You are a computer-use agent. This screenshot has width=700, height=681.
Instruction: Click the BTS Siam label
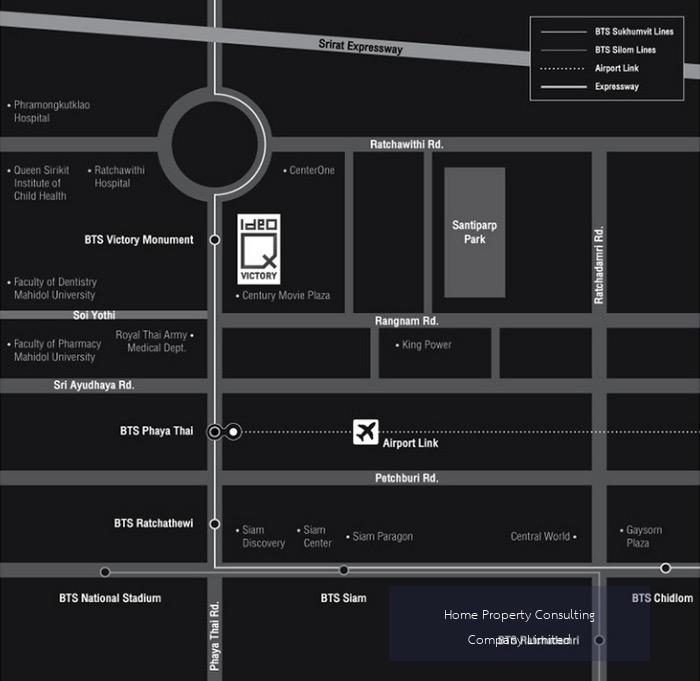click(343, 598)
